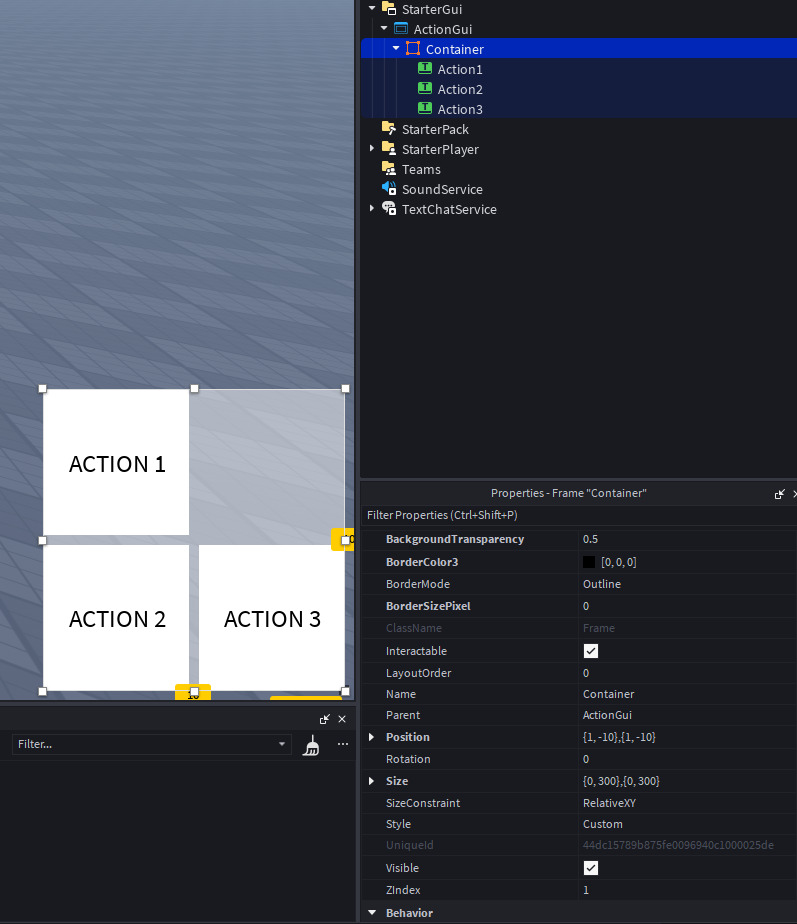Click the BorderMode value Outline
Viewport: 797px width, 924px height.
687,584
